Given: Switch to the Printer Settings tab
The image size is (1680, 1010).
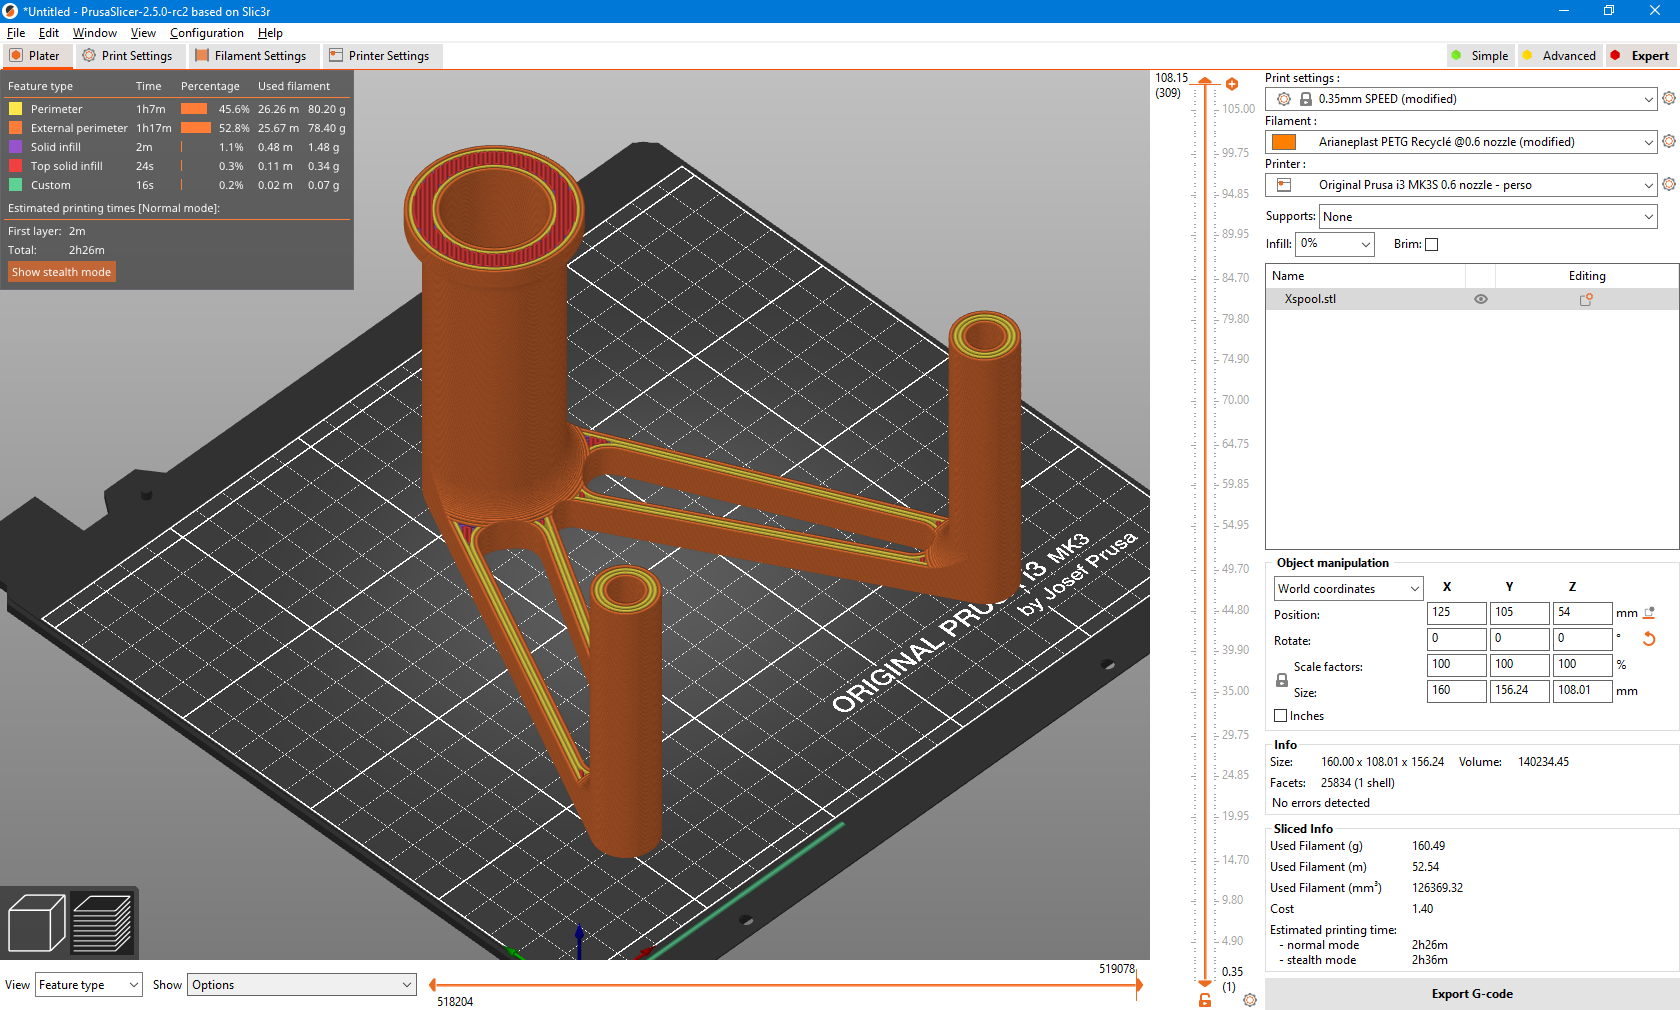Looking at the screenshot, I should click(x=380, y=56).
